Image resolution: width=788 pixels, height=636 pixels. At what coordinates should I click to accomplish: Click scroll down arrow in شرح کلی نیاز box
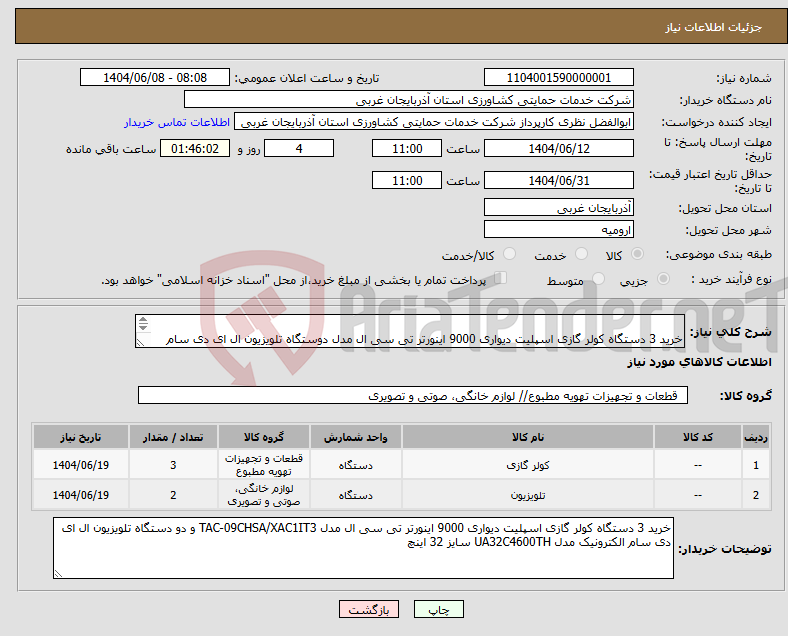point(143,327)
